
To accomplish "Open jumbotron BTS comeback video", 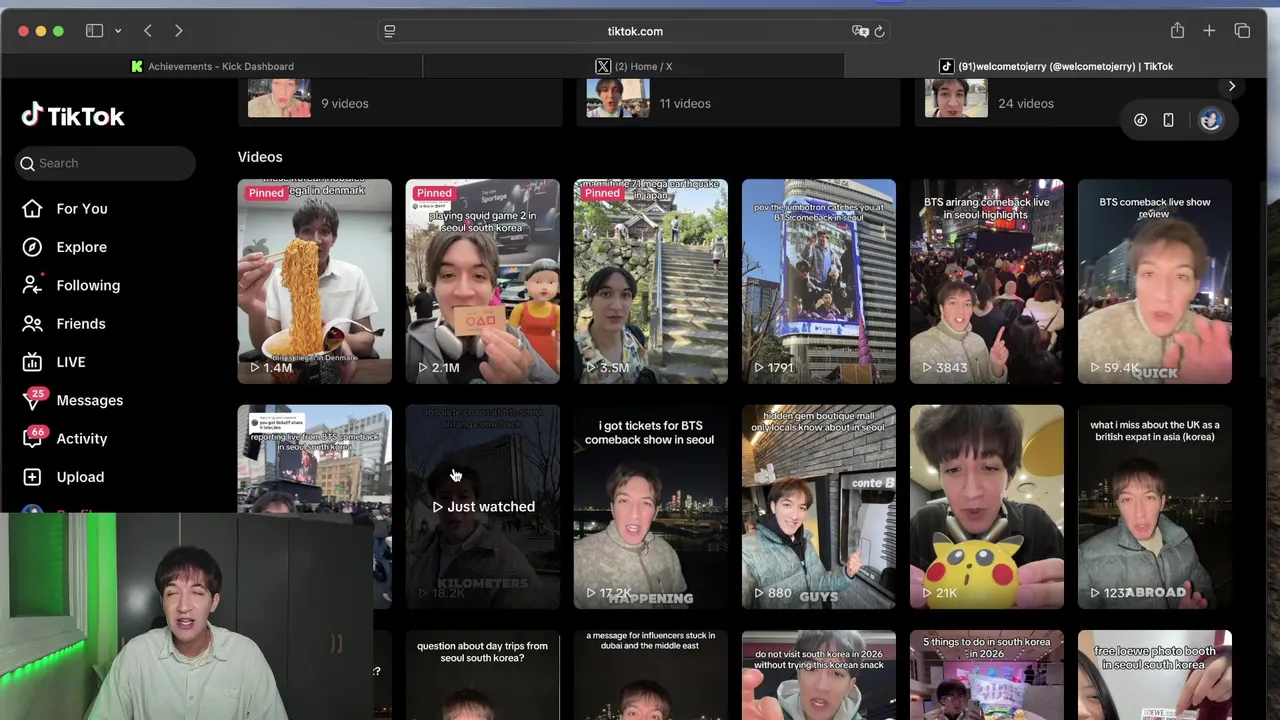I will pos(819,281).
